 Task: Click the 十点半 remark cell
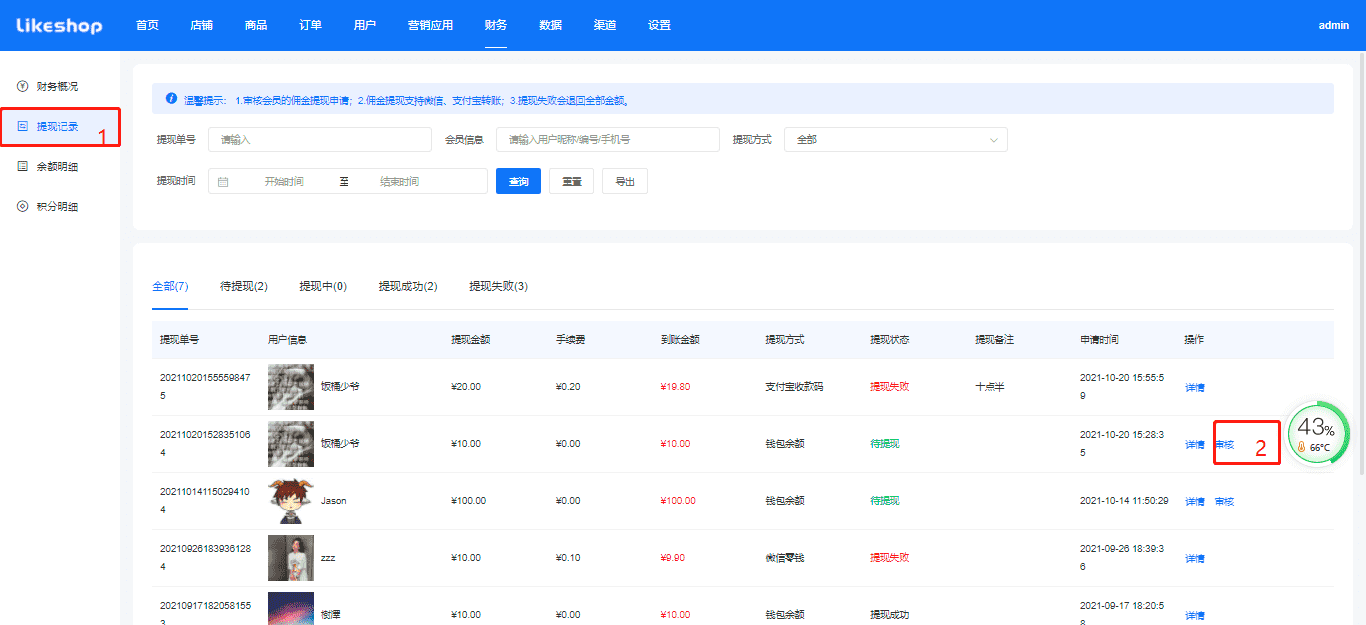point(990,387)
